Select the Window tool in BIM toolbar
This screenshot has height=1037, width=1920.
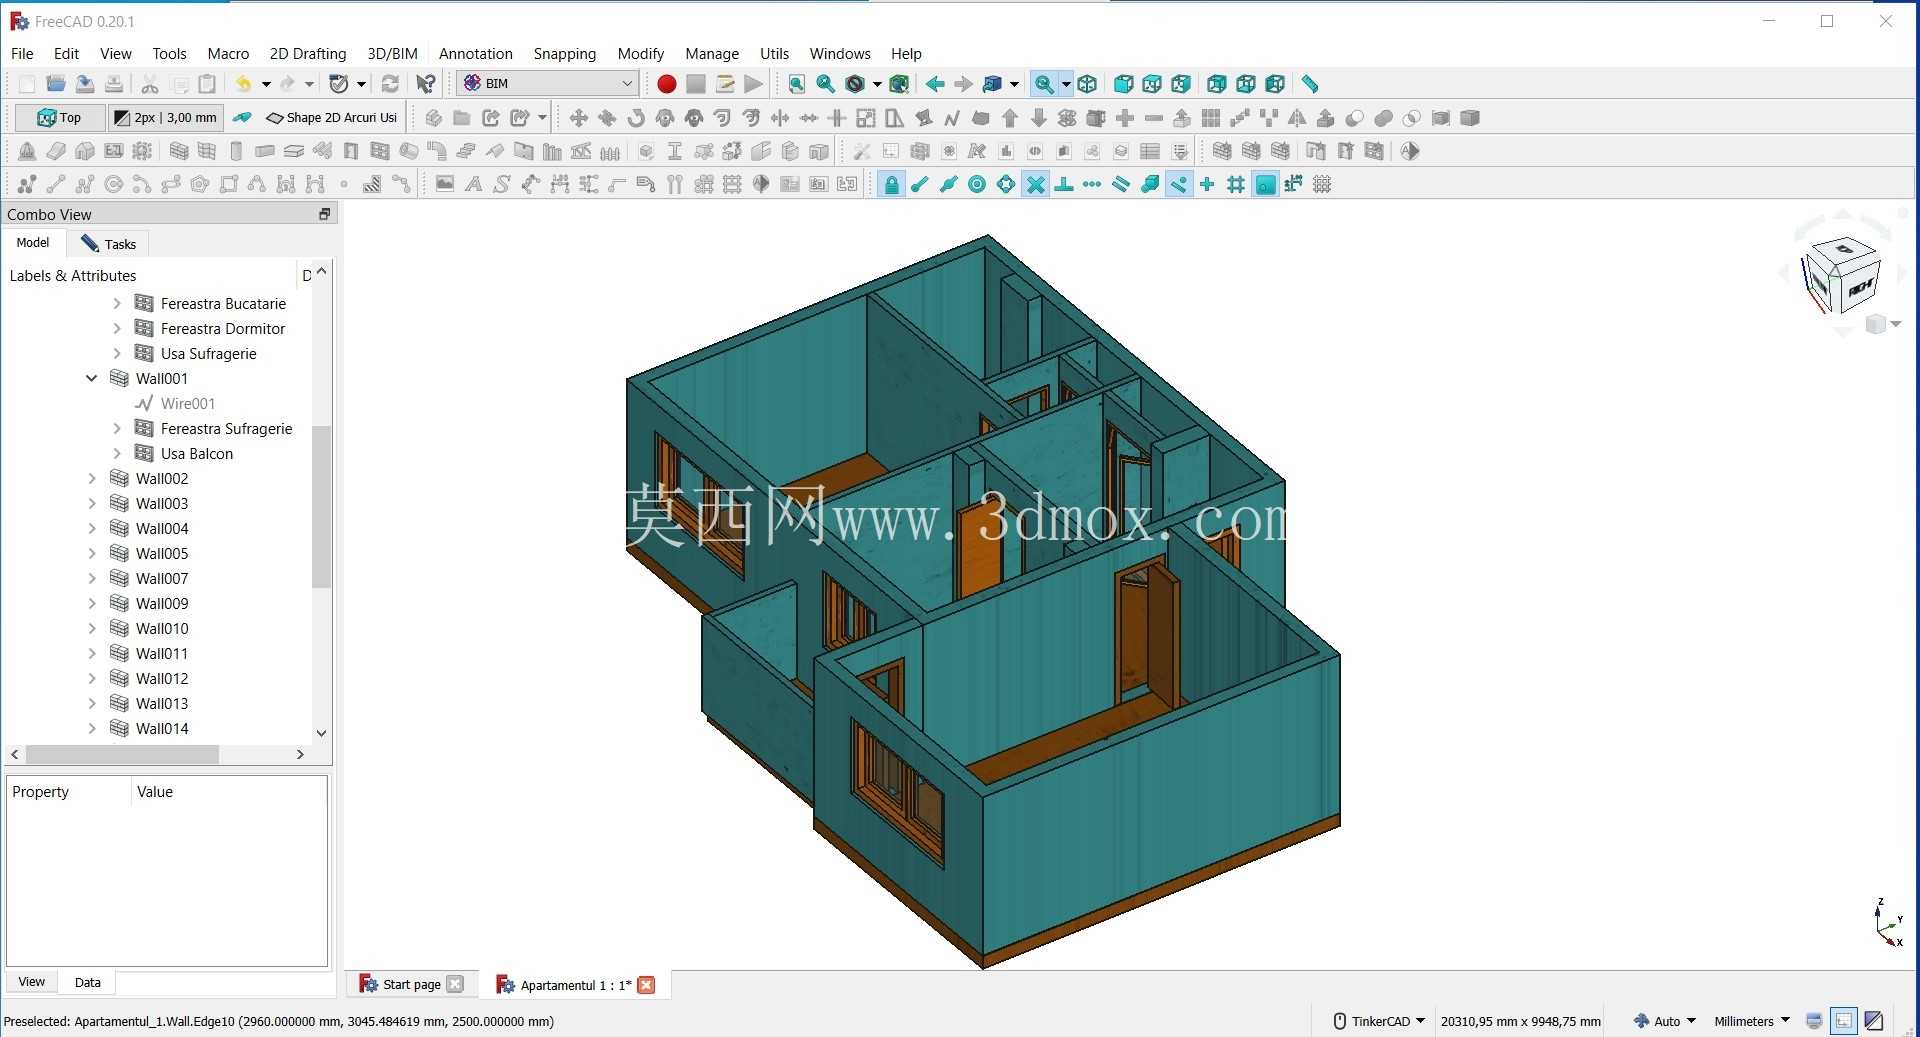coord(379,151)
